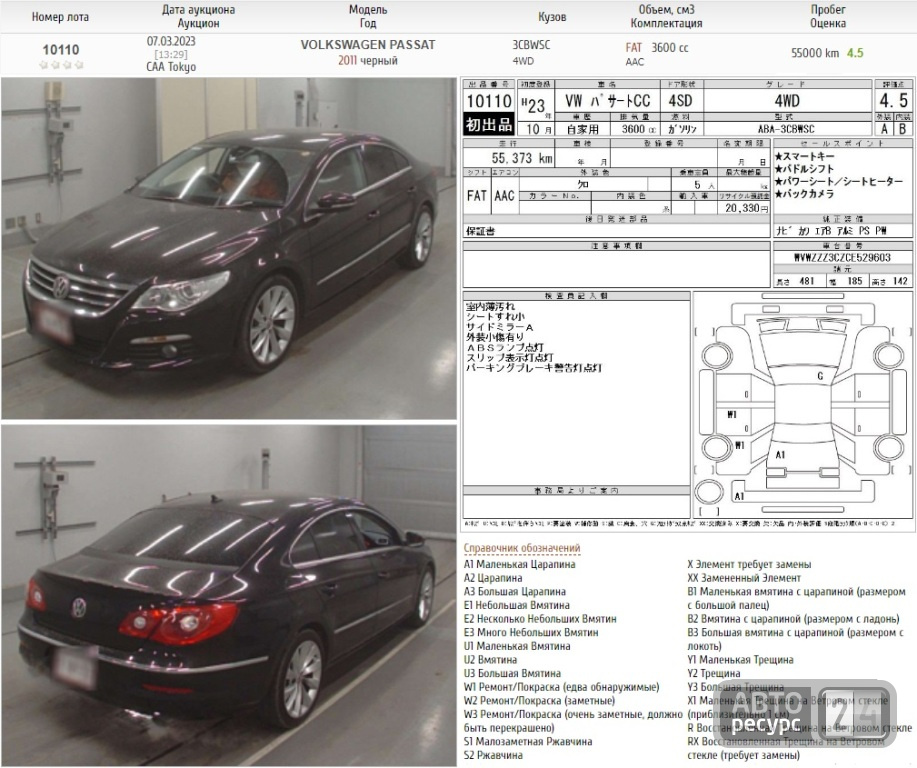
Task: Click the green 4.5 grade score
Action: pyautogui.click(x=855, y=53)
